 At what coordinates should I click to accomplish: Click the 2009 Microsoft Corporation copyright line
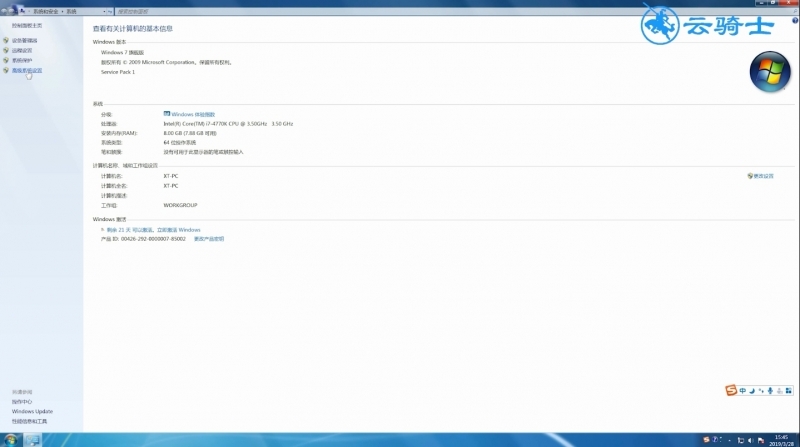point(166,62)
